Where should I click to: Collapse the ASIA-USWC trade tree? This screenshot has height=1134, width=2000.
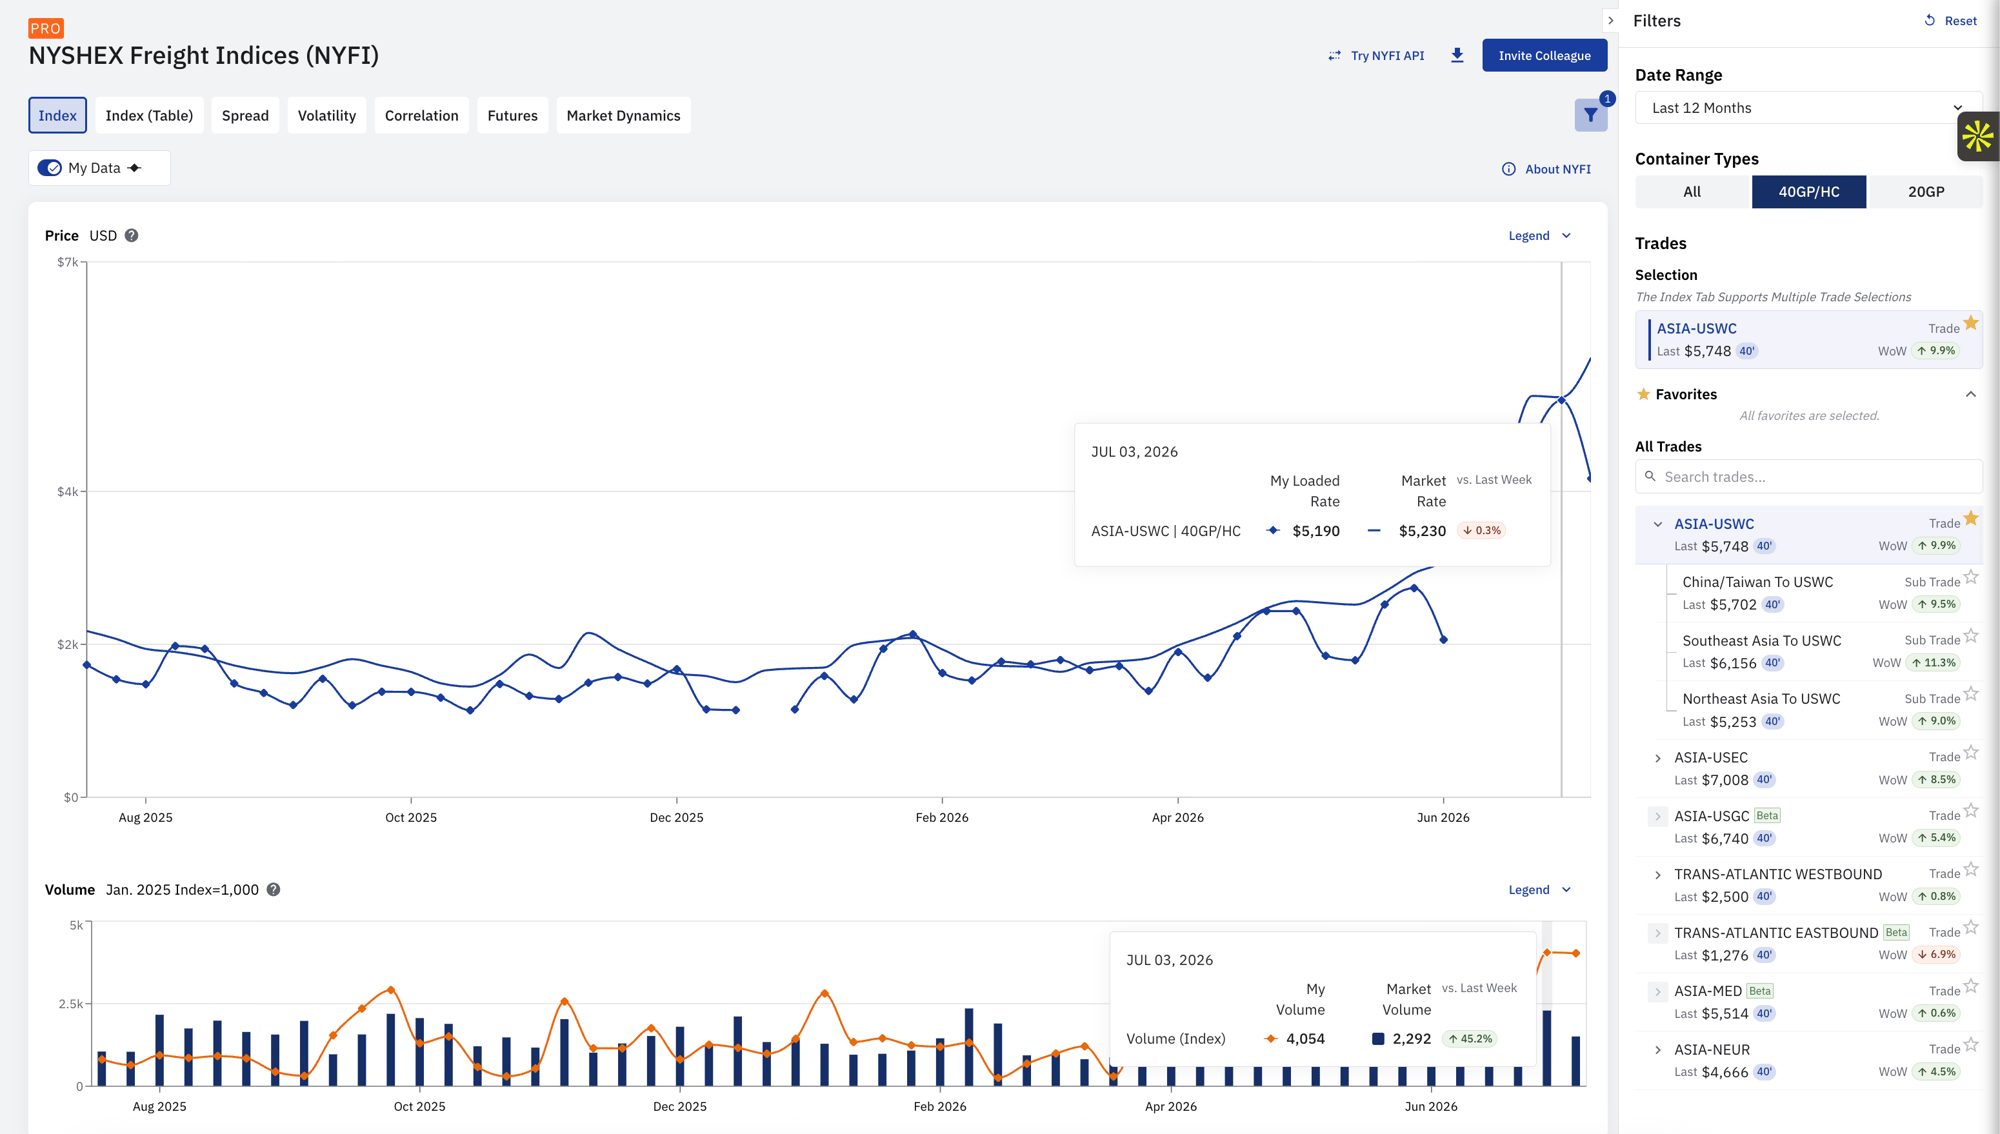click(1657, 524)
